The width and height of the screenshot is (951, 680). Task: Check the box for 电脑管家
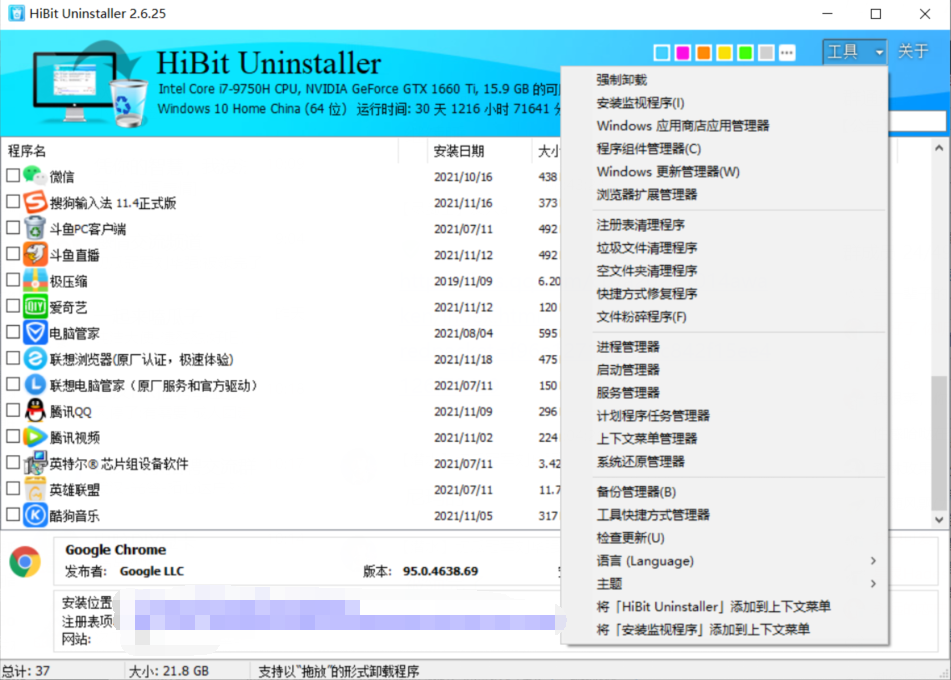point(13,332)
